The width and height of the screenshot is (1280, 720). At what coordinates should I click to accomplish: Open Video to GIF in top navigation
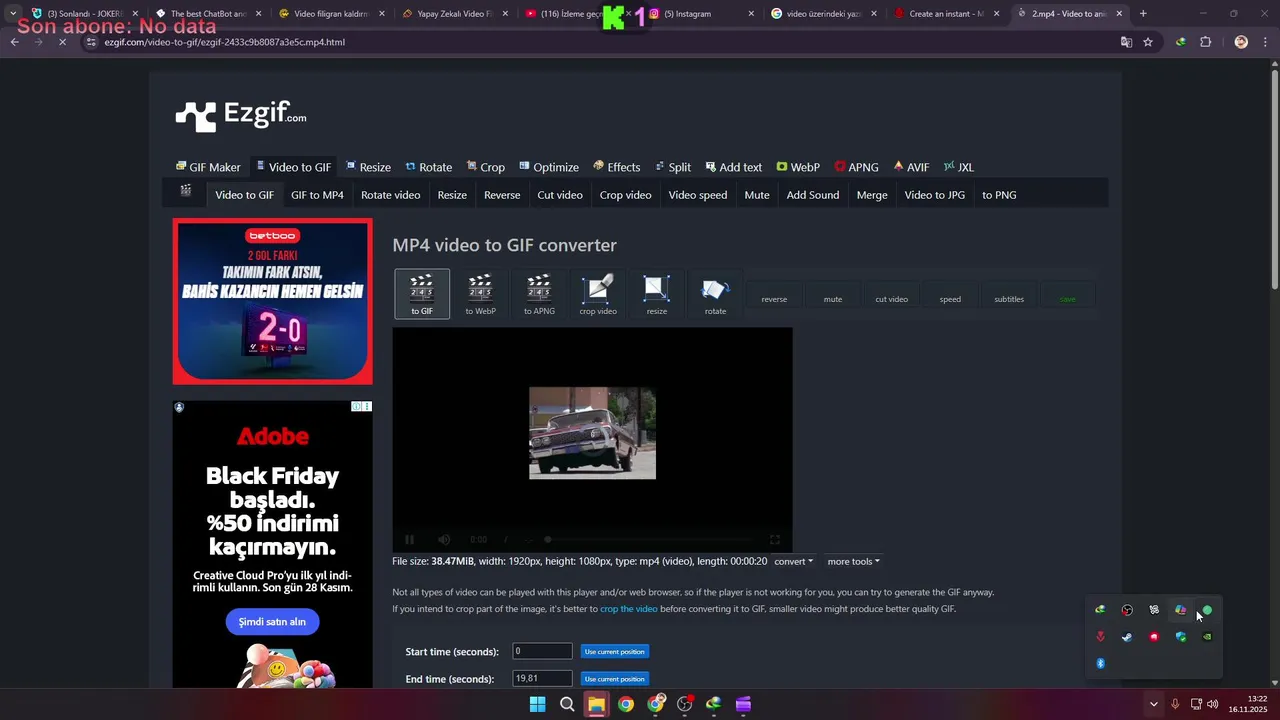point(293,167)
